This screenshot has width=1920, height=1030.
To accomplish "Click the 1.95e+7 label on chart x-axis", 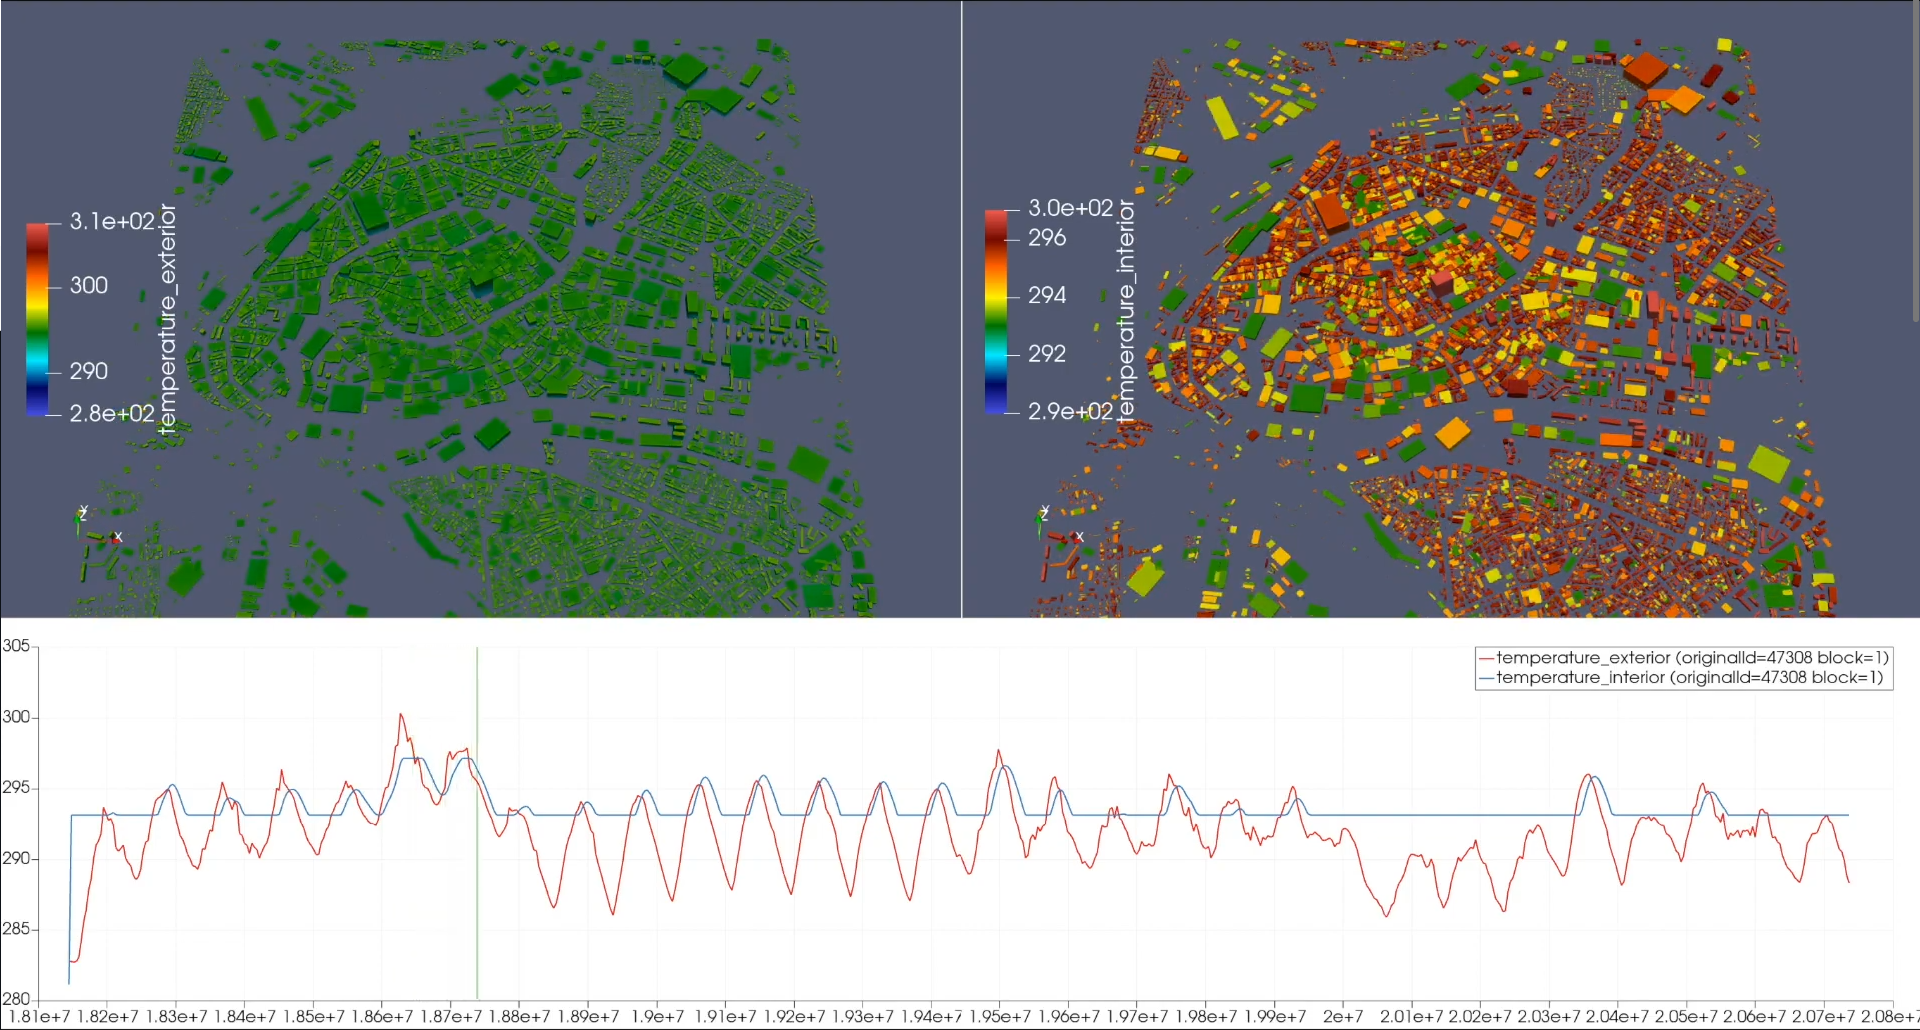I will 1000,1017.
